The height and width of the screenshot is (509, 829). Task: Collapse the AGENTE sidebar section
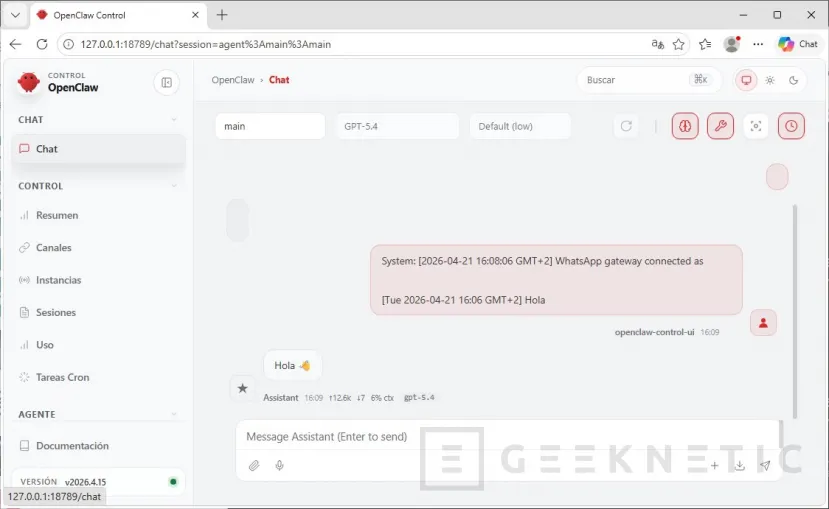(174, 414)
